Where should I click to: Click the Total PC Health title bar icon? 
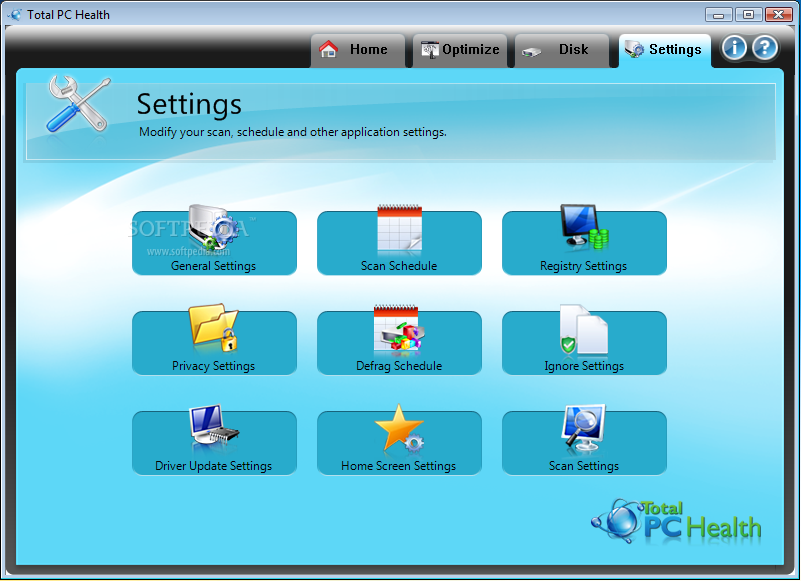(x=15, y=15)
